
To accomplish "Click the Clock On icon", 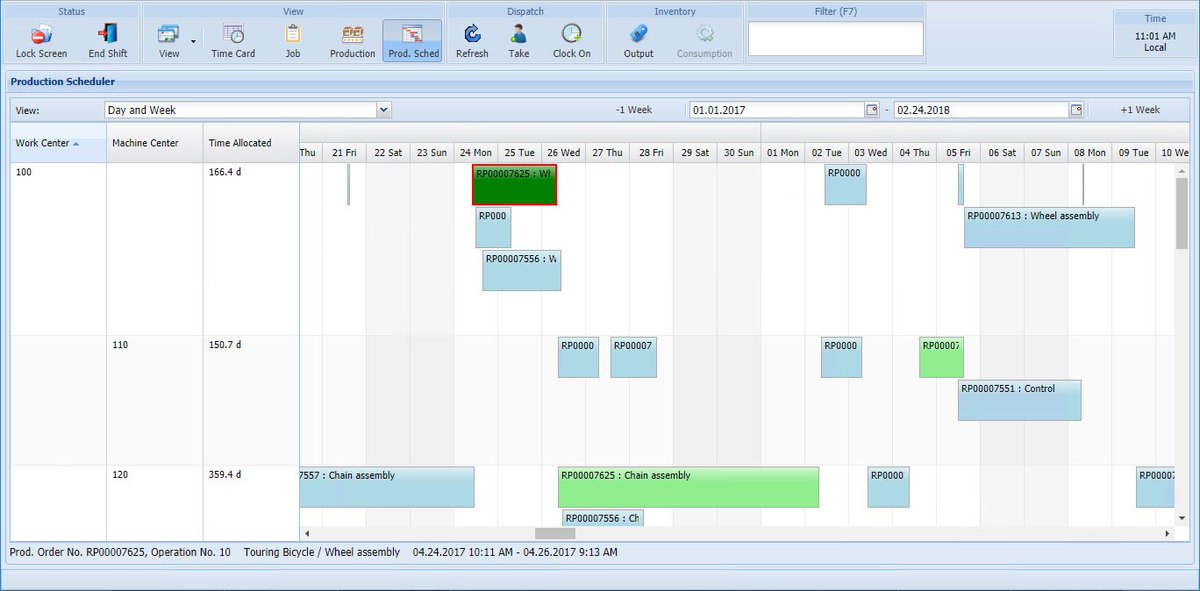I will pos(572,40).
